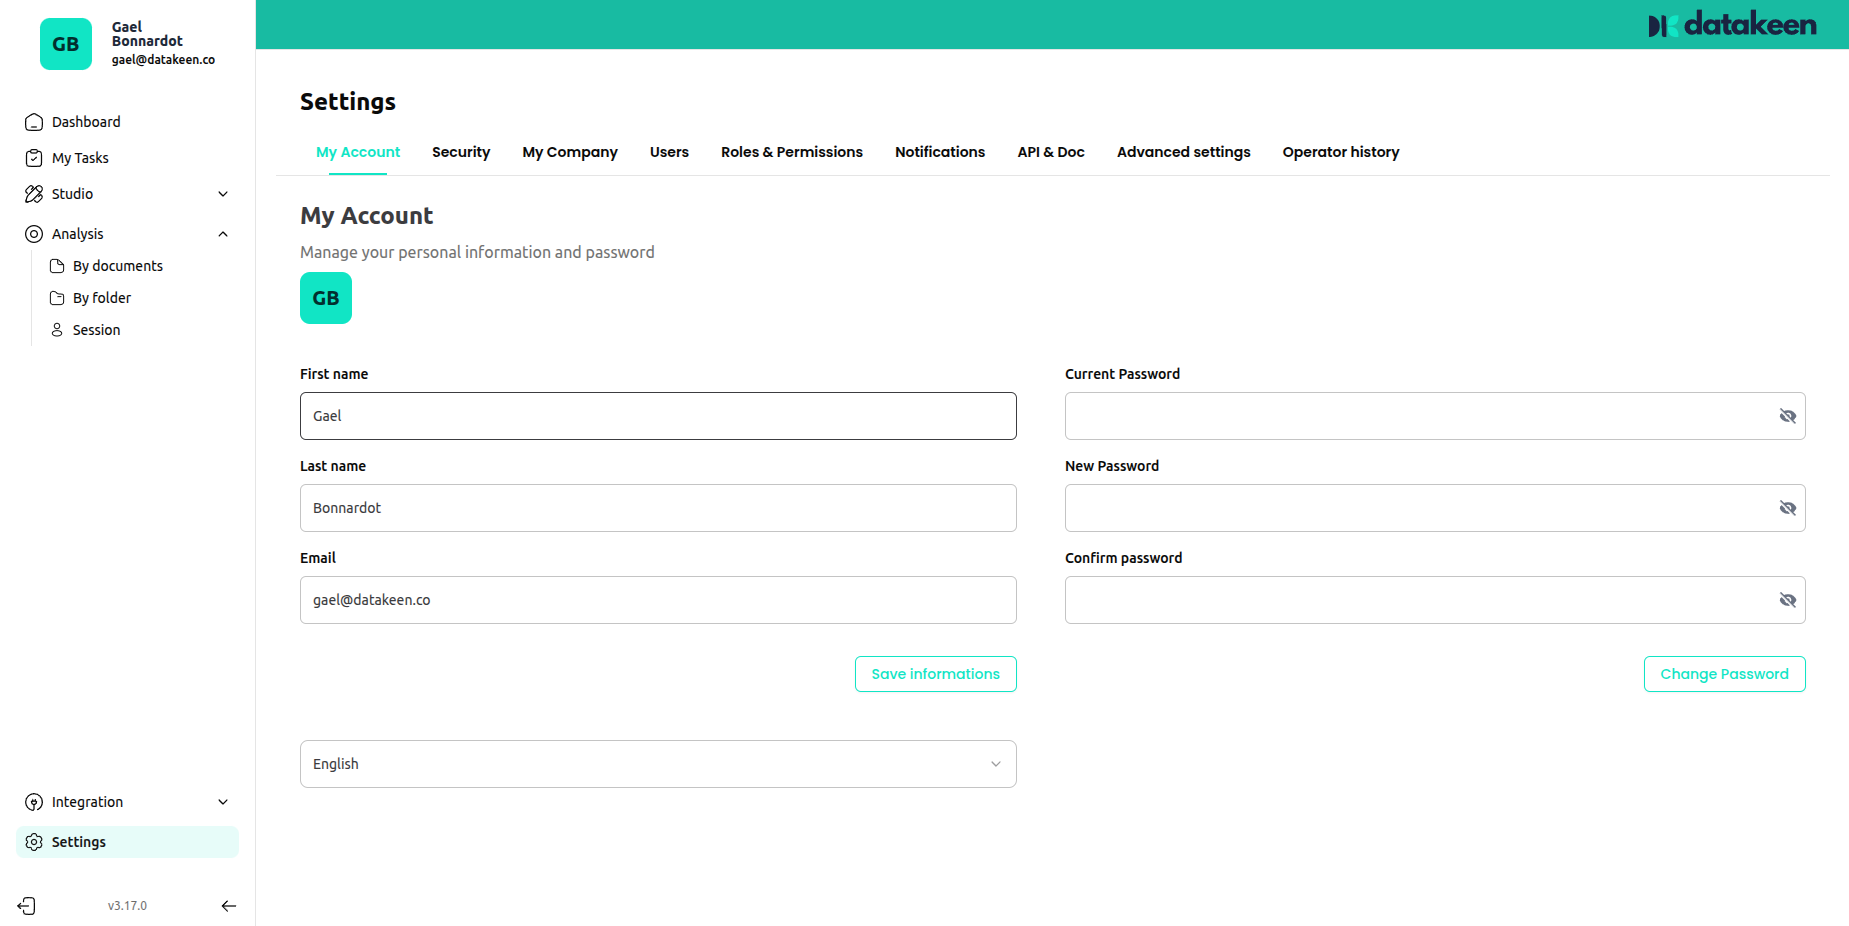This screenshot has width=1849, height=926.
Task: Collapse the Analysis section
Action: coord(222,233)
